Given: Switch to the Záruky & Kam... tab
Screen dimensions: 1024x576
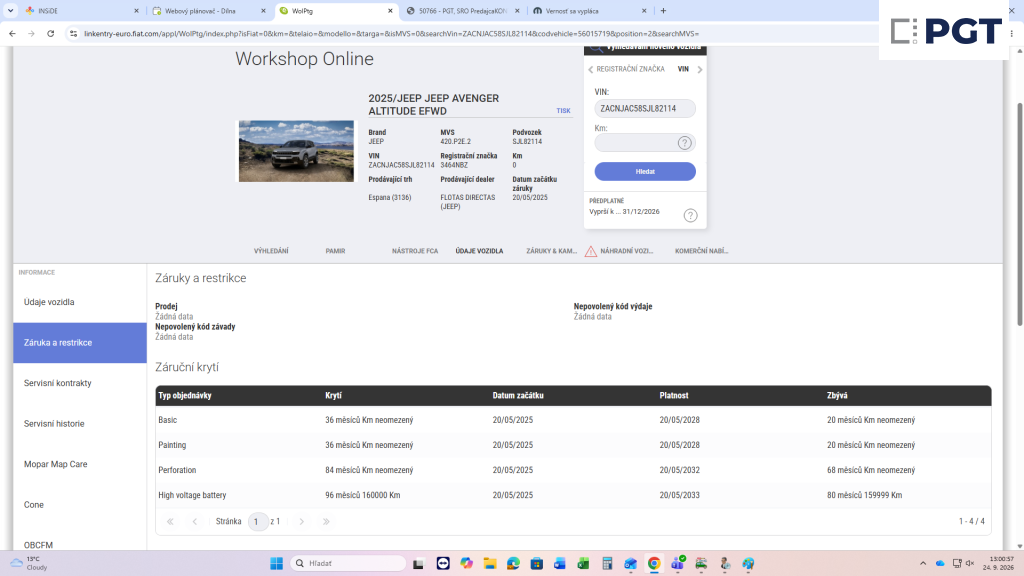Looking at the screenshot, I should 551,251.
